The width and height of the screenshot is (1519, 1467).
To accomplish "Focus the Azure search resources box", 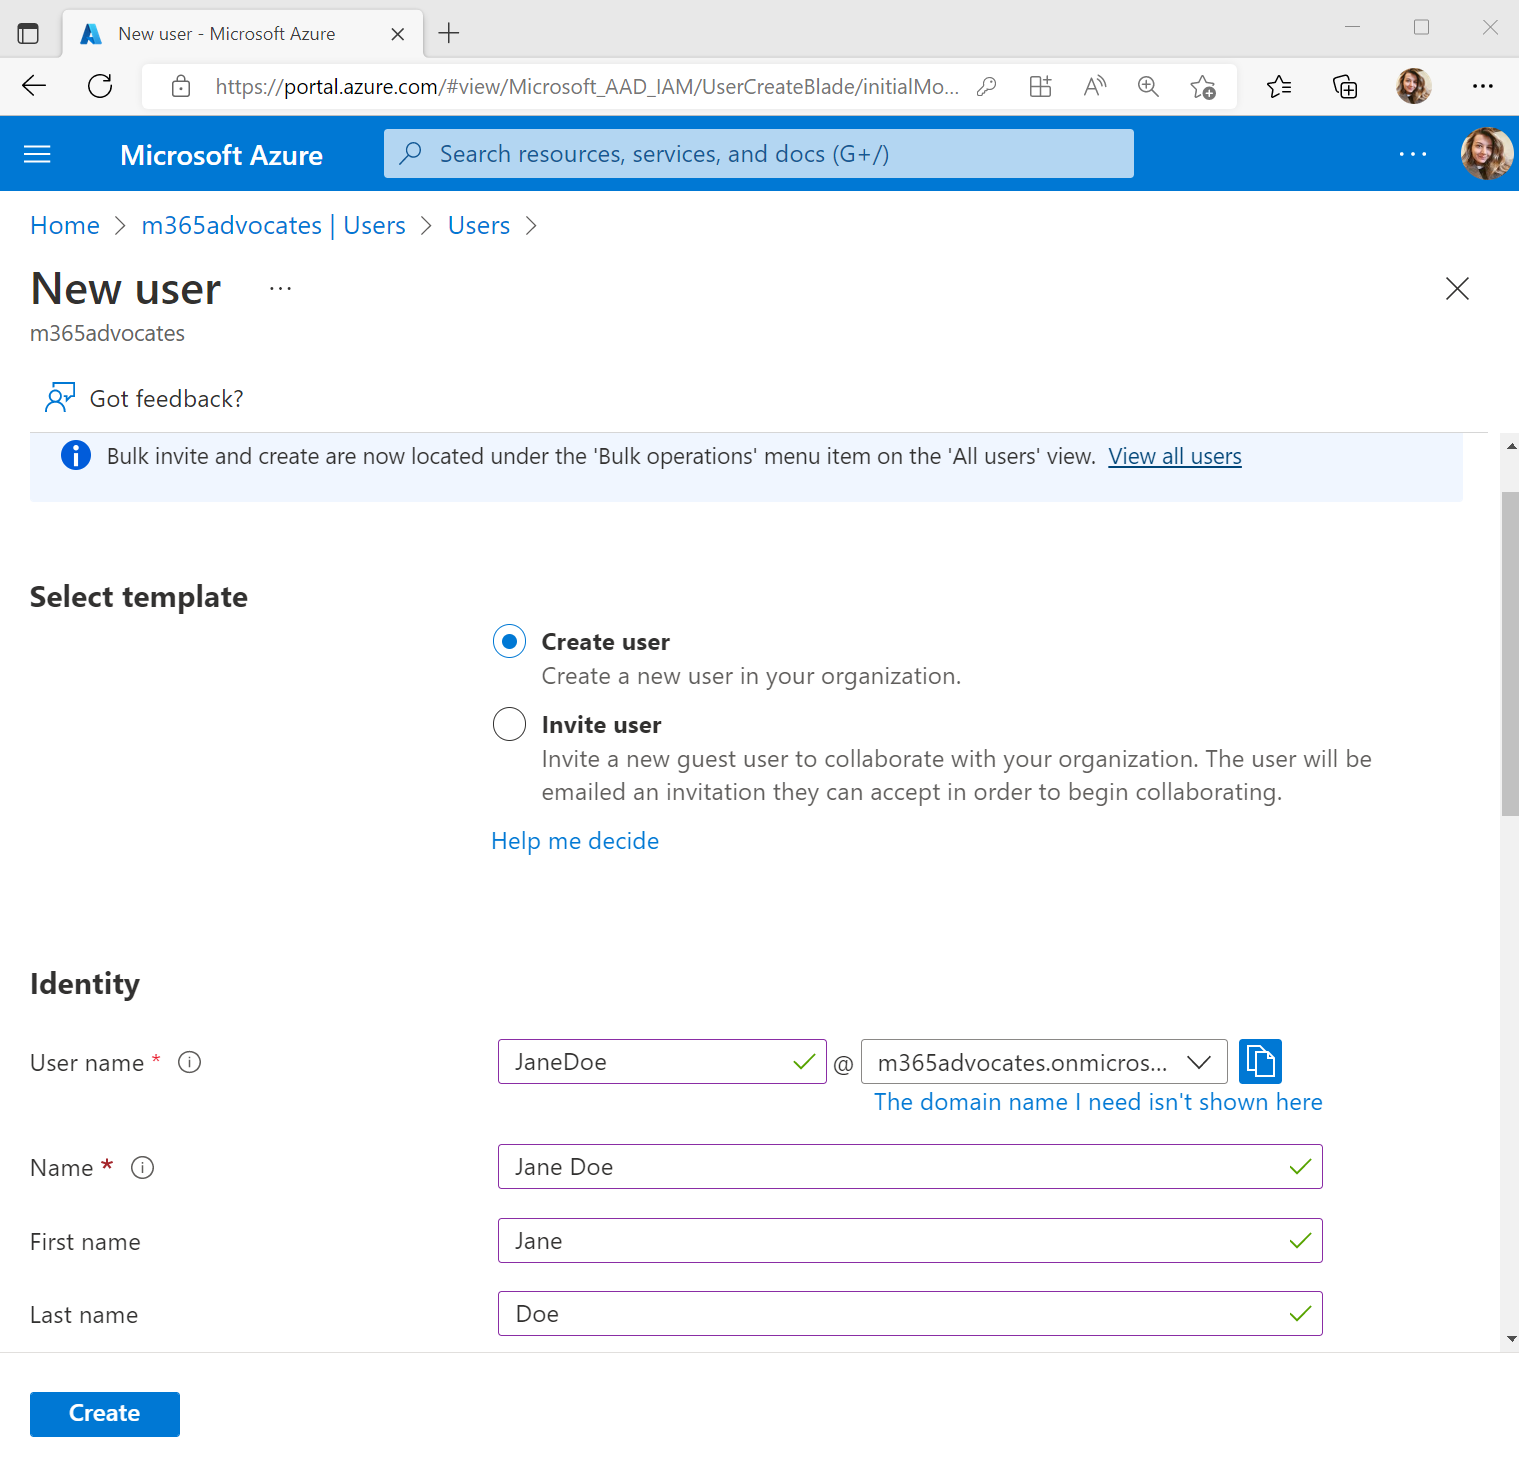I will (x=758, y=154).
